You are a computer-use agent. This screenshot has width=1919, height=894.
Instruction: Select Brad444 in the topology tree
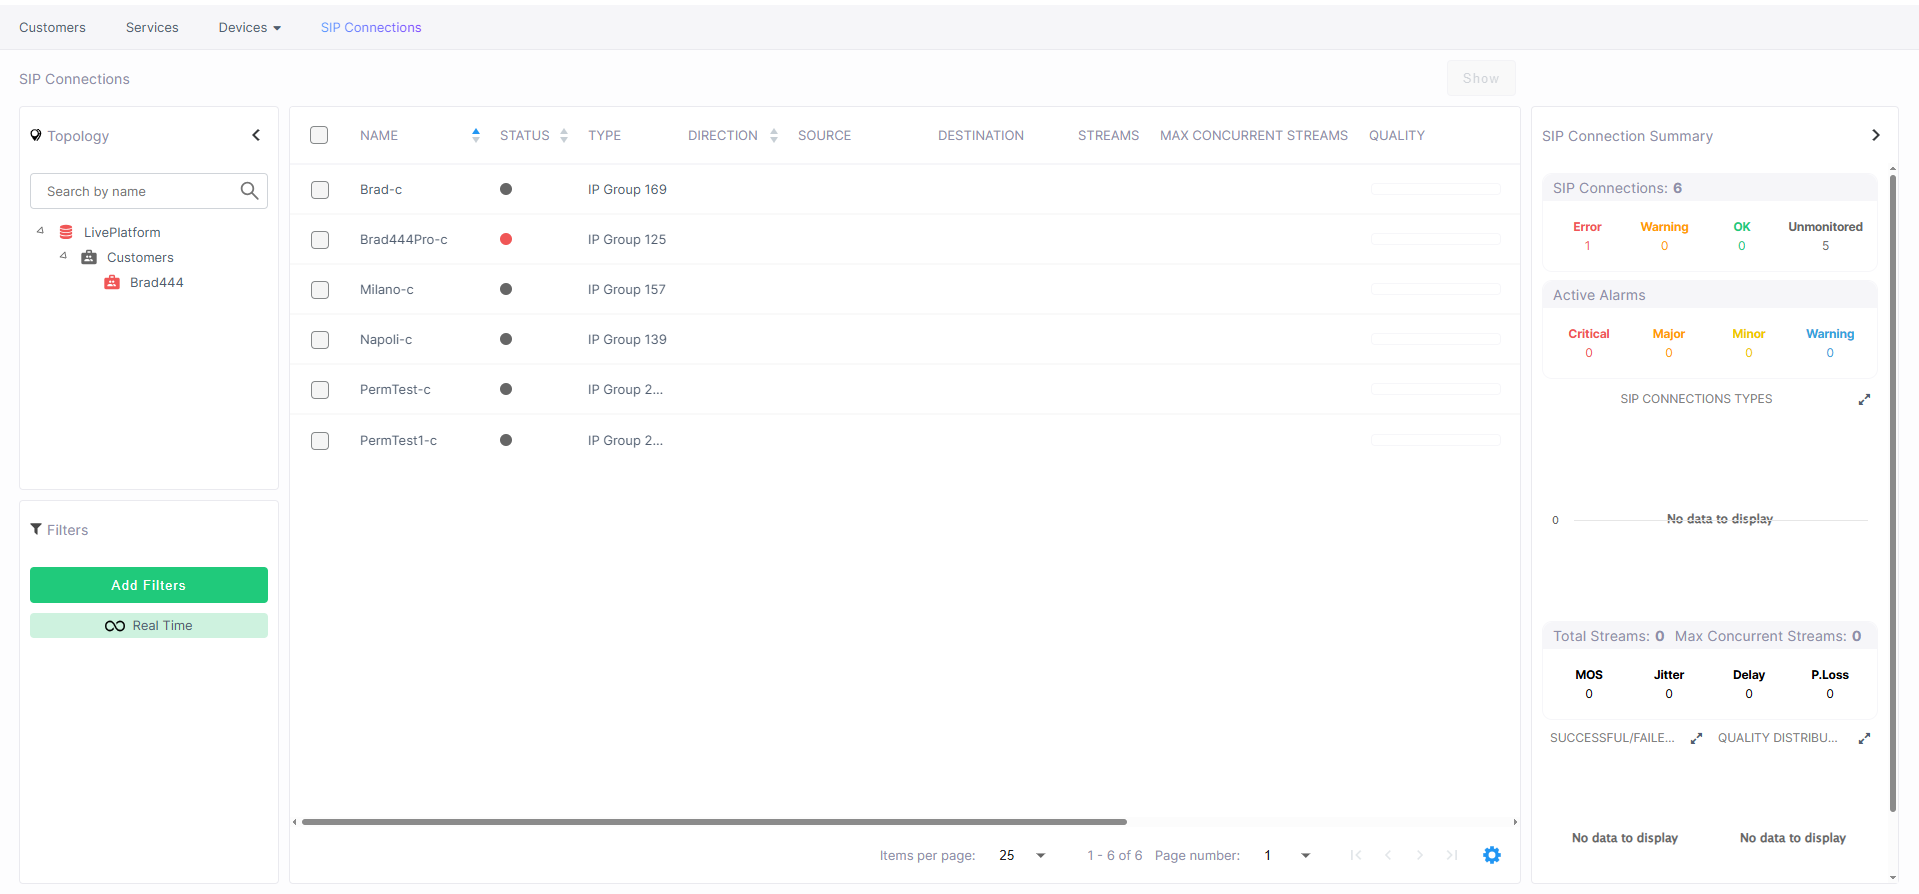click(156, 283)
